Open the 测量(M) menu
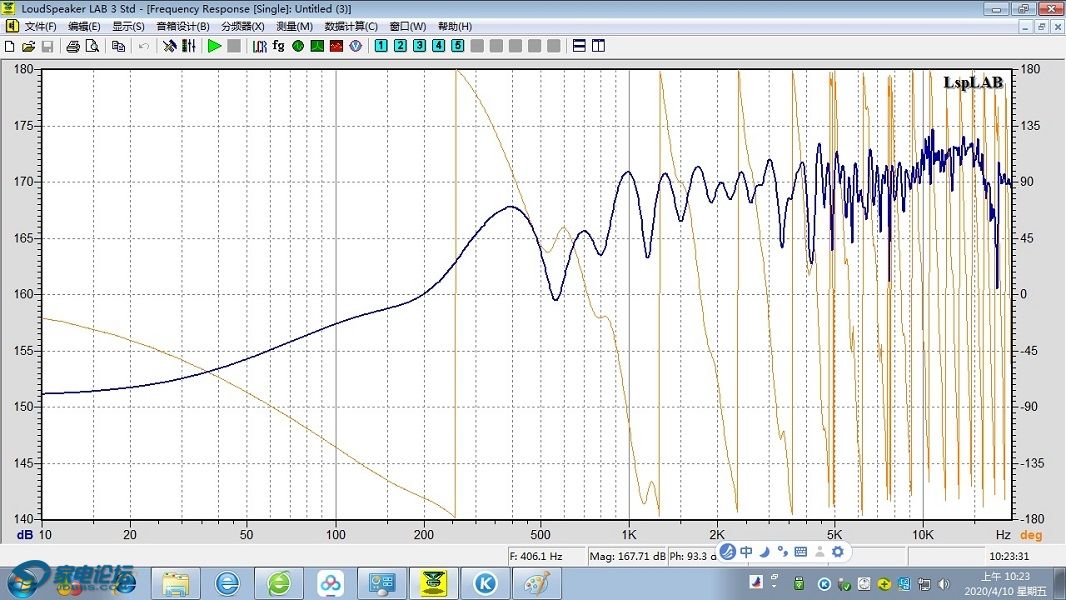1066x600 pixels. click(x=294, y=26)
